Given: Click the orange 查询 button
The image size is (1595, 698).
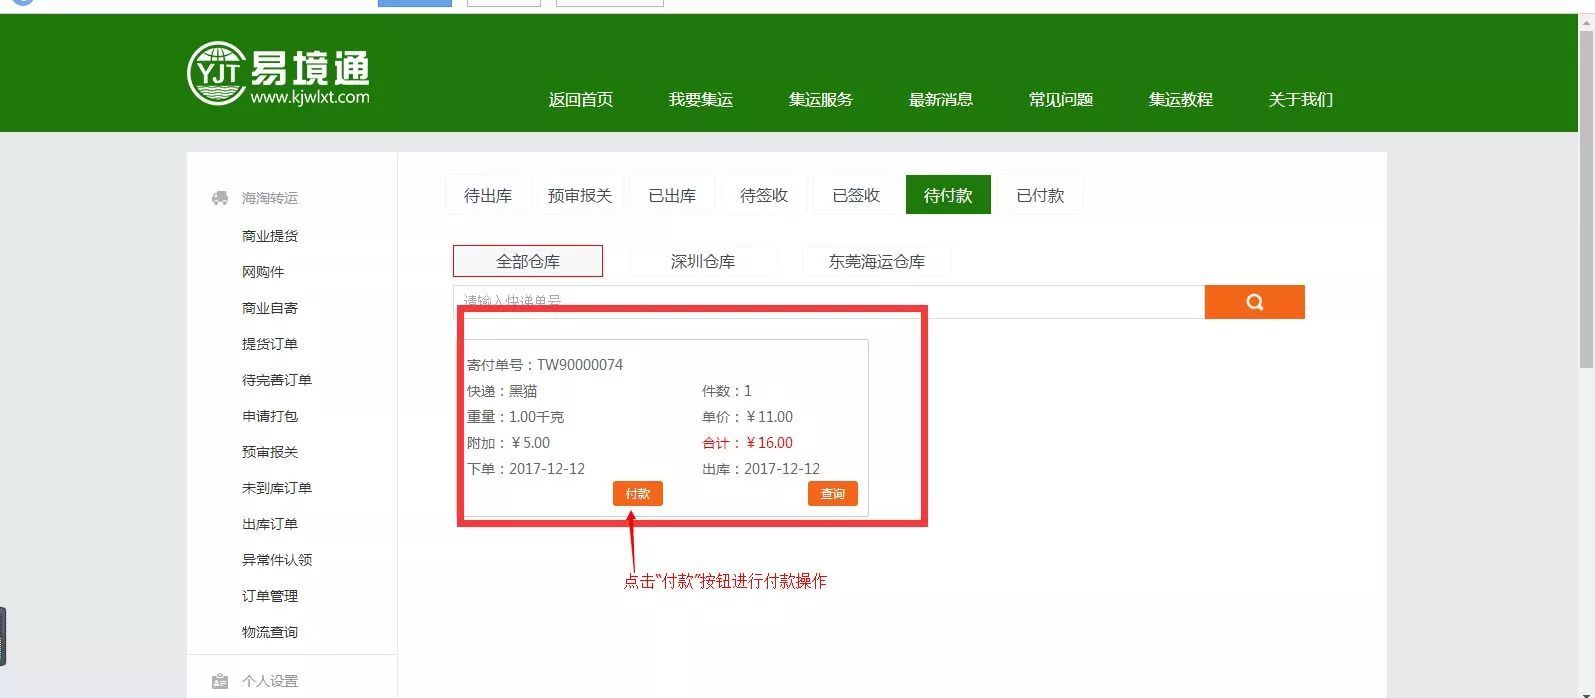Looking at the screenshot, I should pyautogui.click(x=833, y=493).
